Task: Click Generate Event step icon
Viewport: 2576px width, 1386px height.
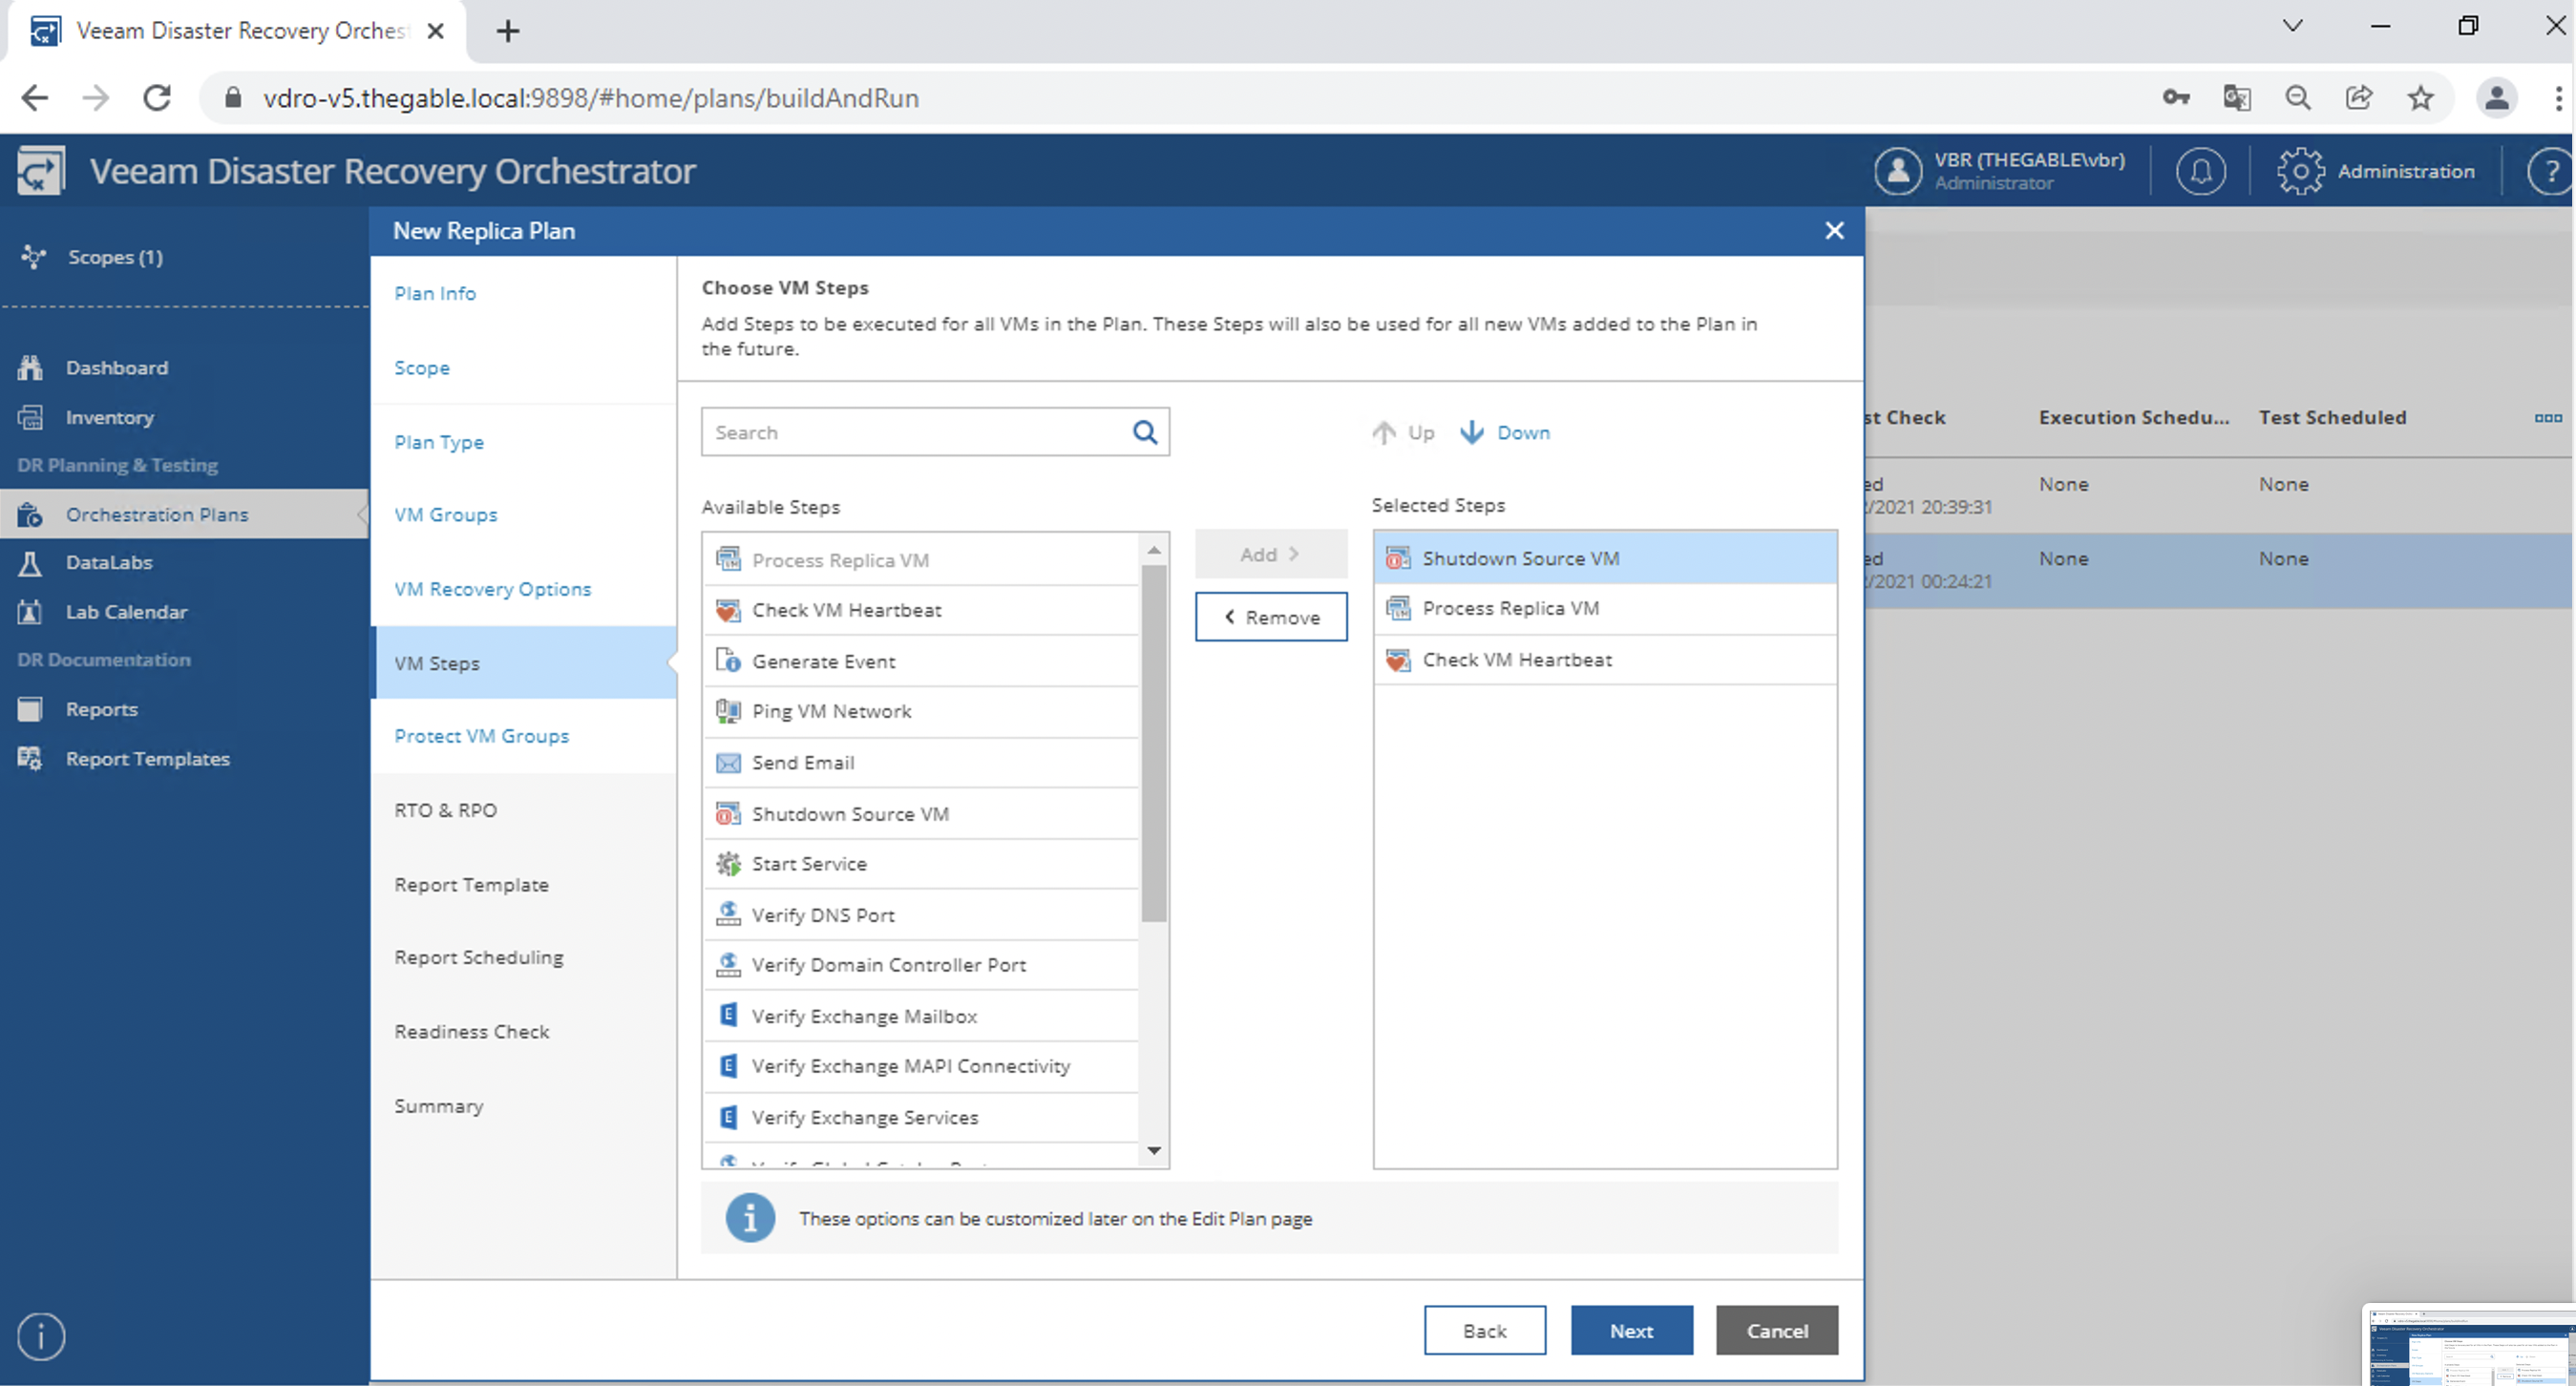Action: point(728,661)
